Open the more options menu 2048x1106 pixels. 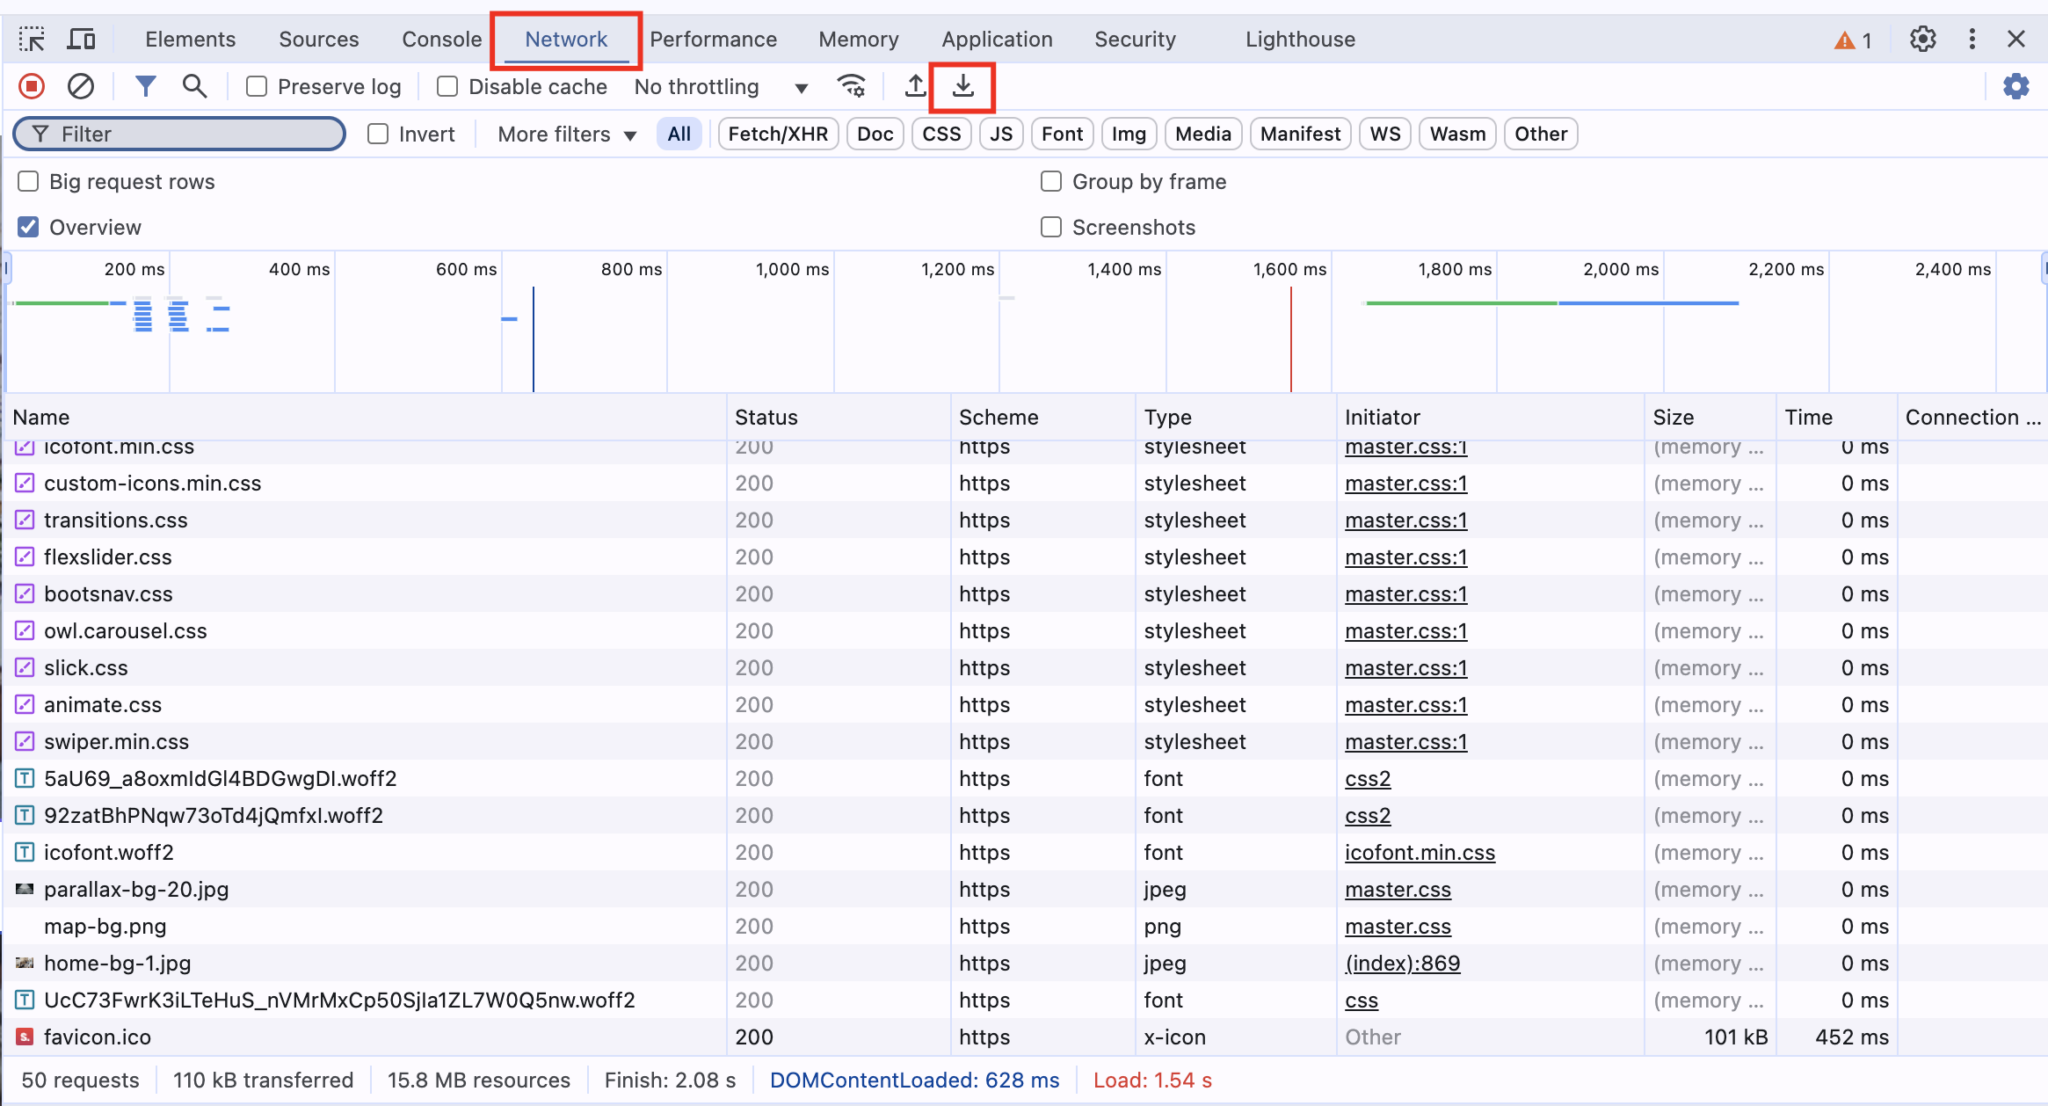[1971, 39]
